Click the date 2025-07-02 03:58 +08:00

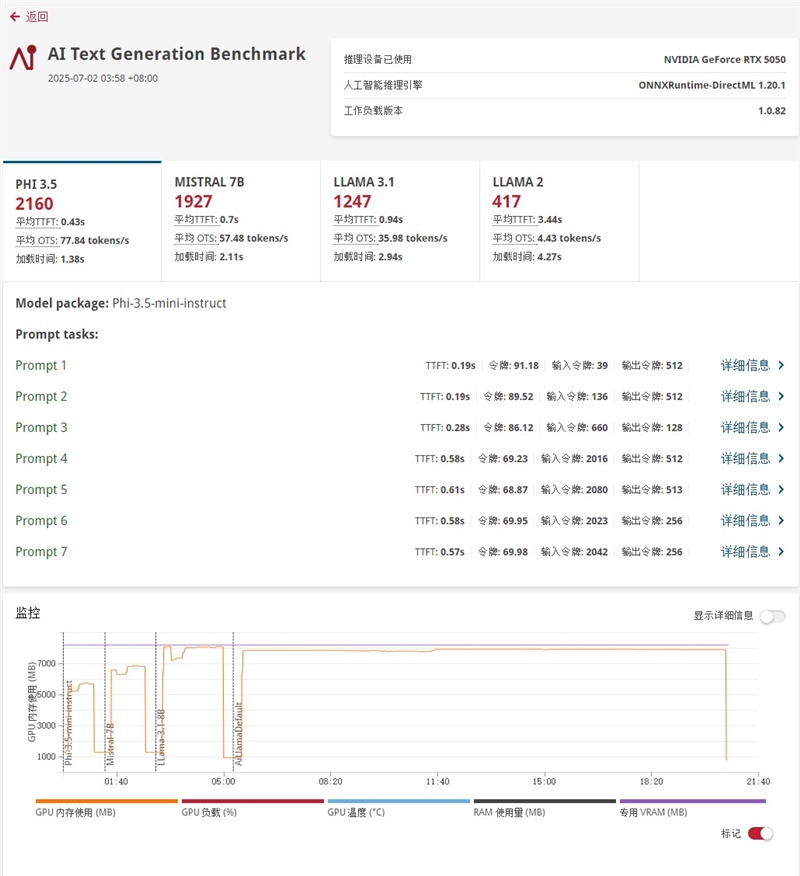click(x=103, y=78)
